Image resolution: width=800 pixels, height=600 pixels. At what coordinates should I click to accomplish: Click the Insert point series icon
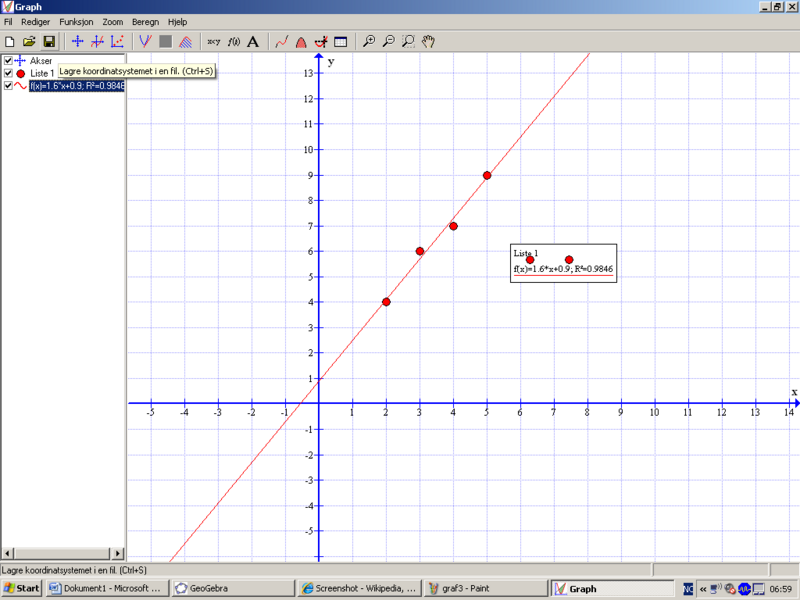pyautogui.click(x=117, y=42)
